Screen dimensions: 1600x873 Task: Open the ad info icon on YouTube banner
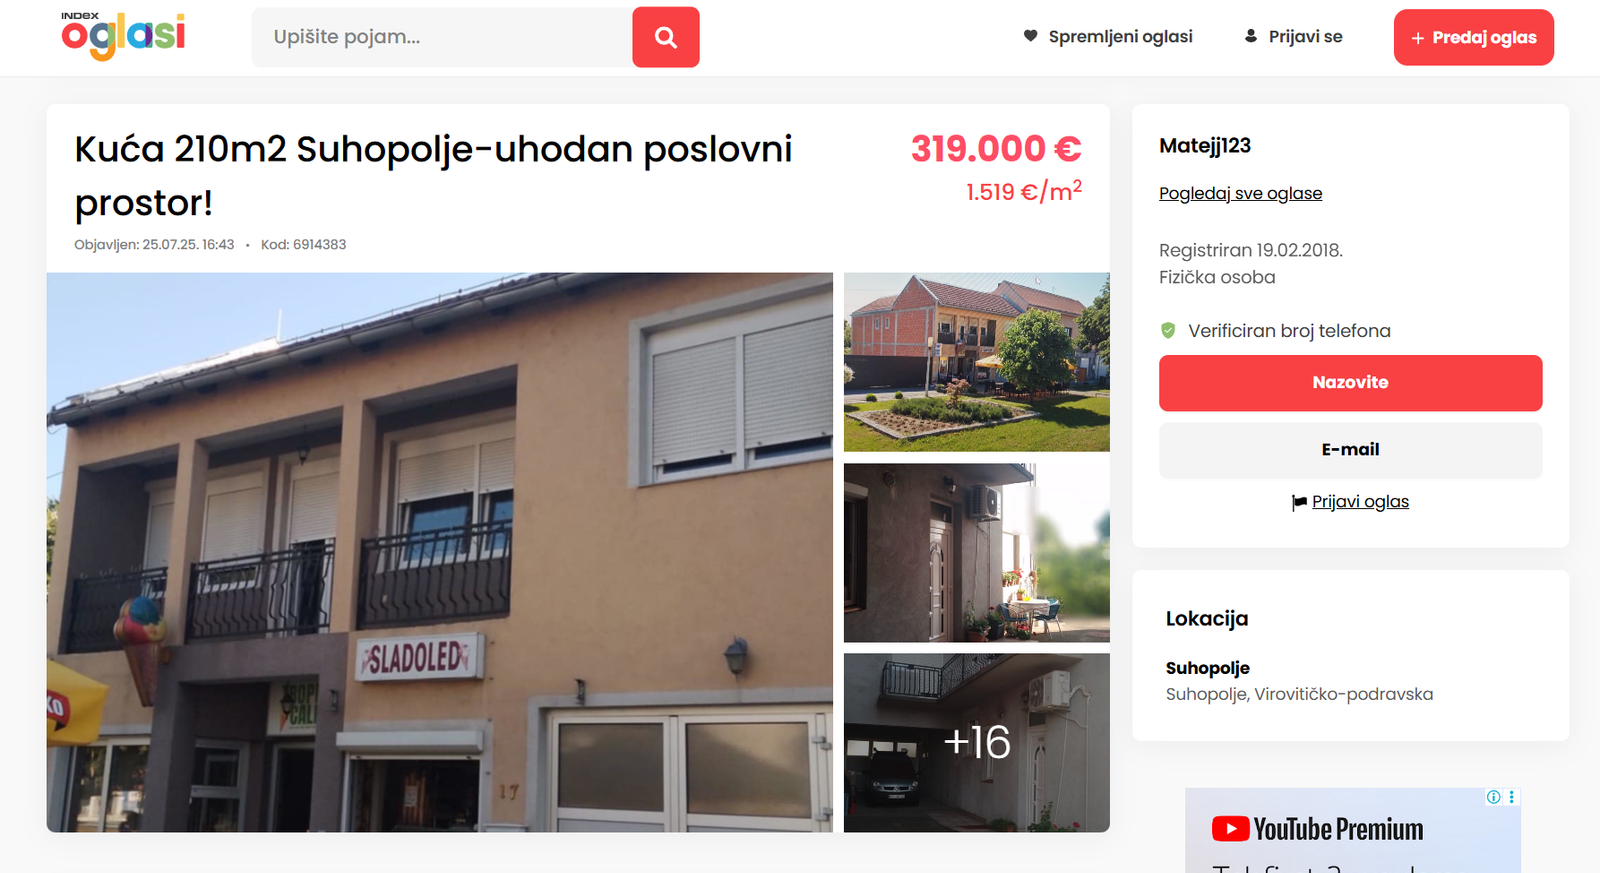[x=1493, y=797]
